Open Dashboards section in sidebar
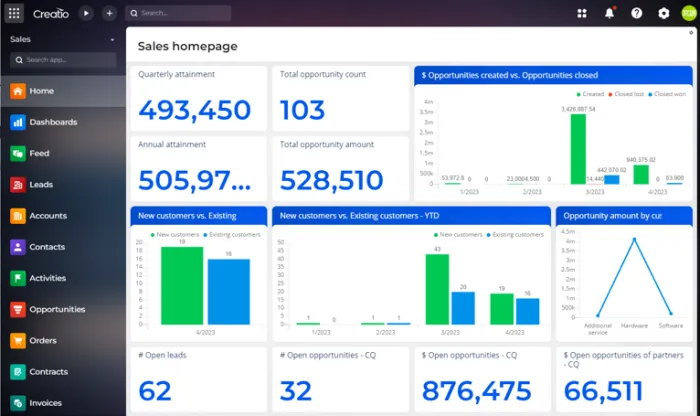Viewport: 700px width, 416px height. coord(52,122)
